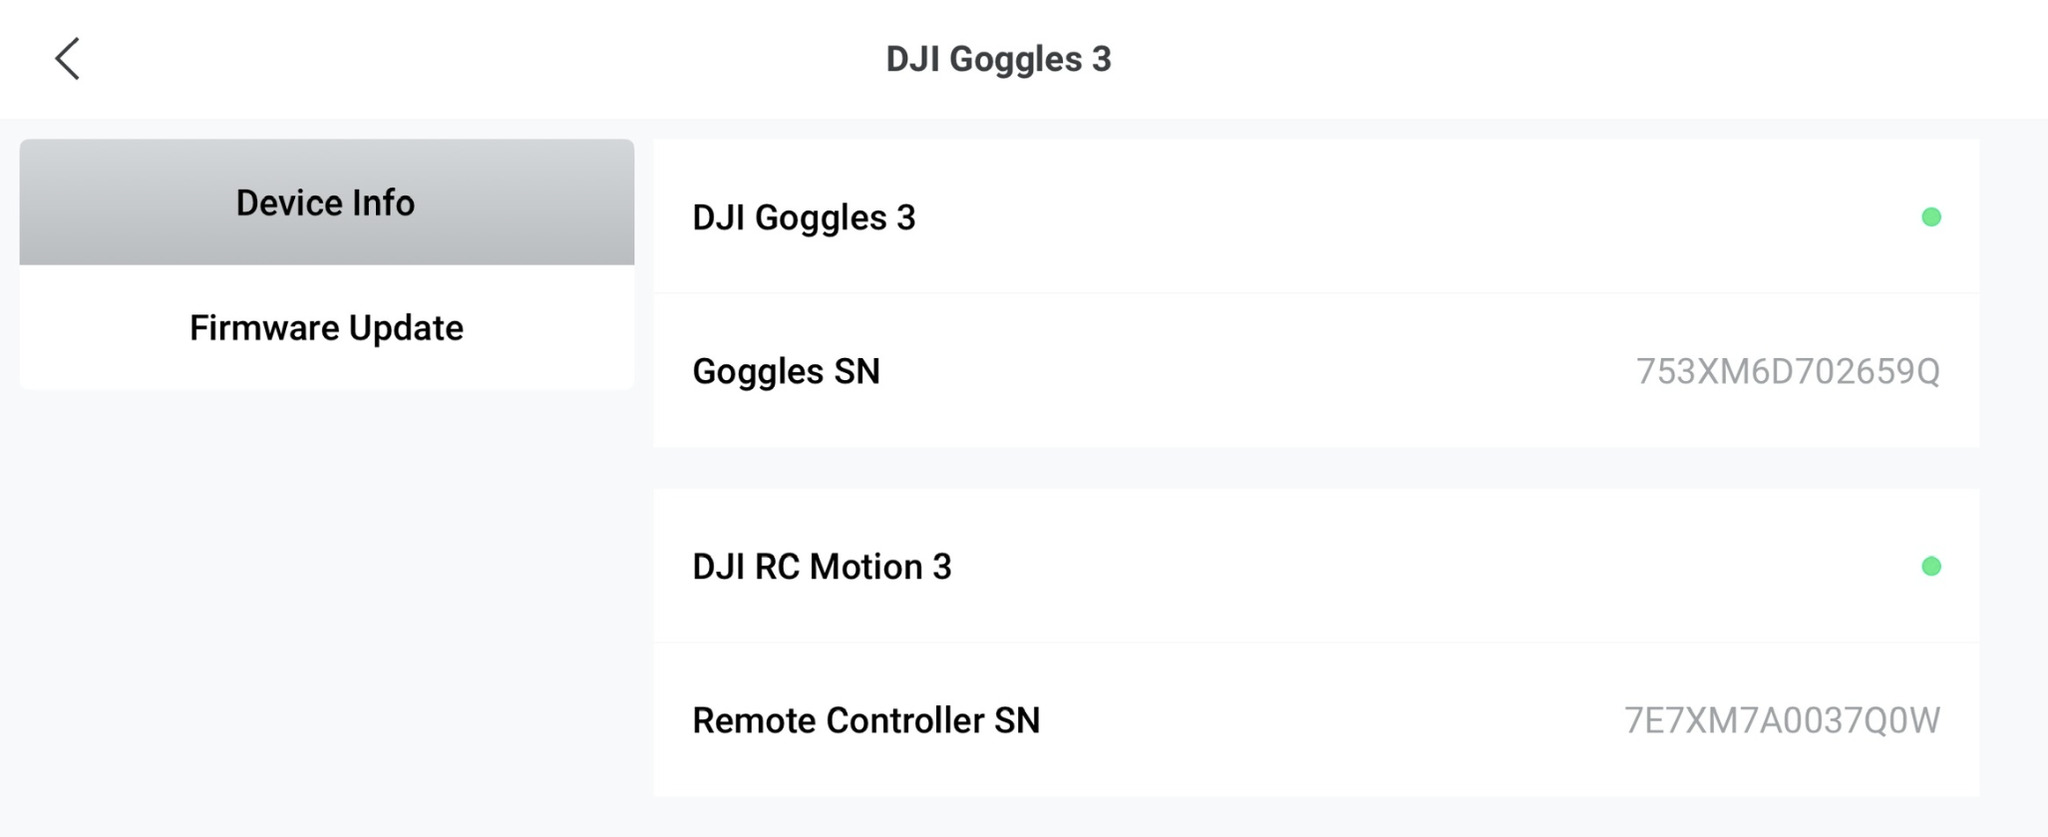Click the Remote Controller SN label
This screenshot has width=2048, height=837.
pyautogui.click(x=866, y=720)
